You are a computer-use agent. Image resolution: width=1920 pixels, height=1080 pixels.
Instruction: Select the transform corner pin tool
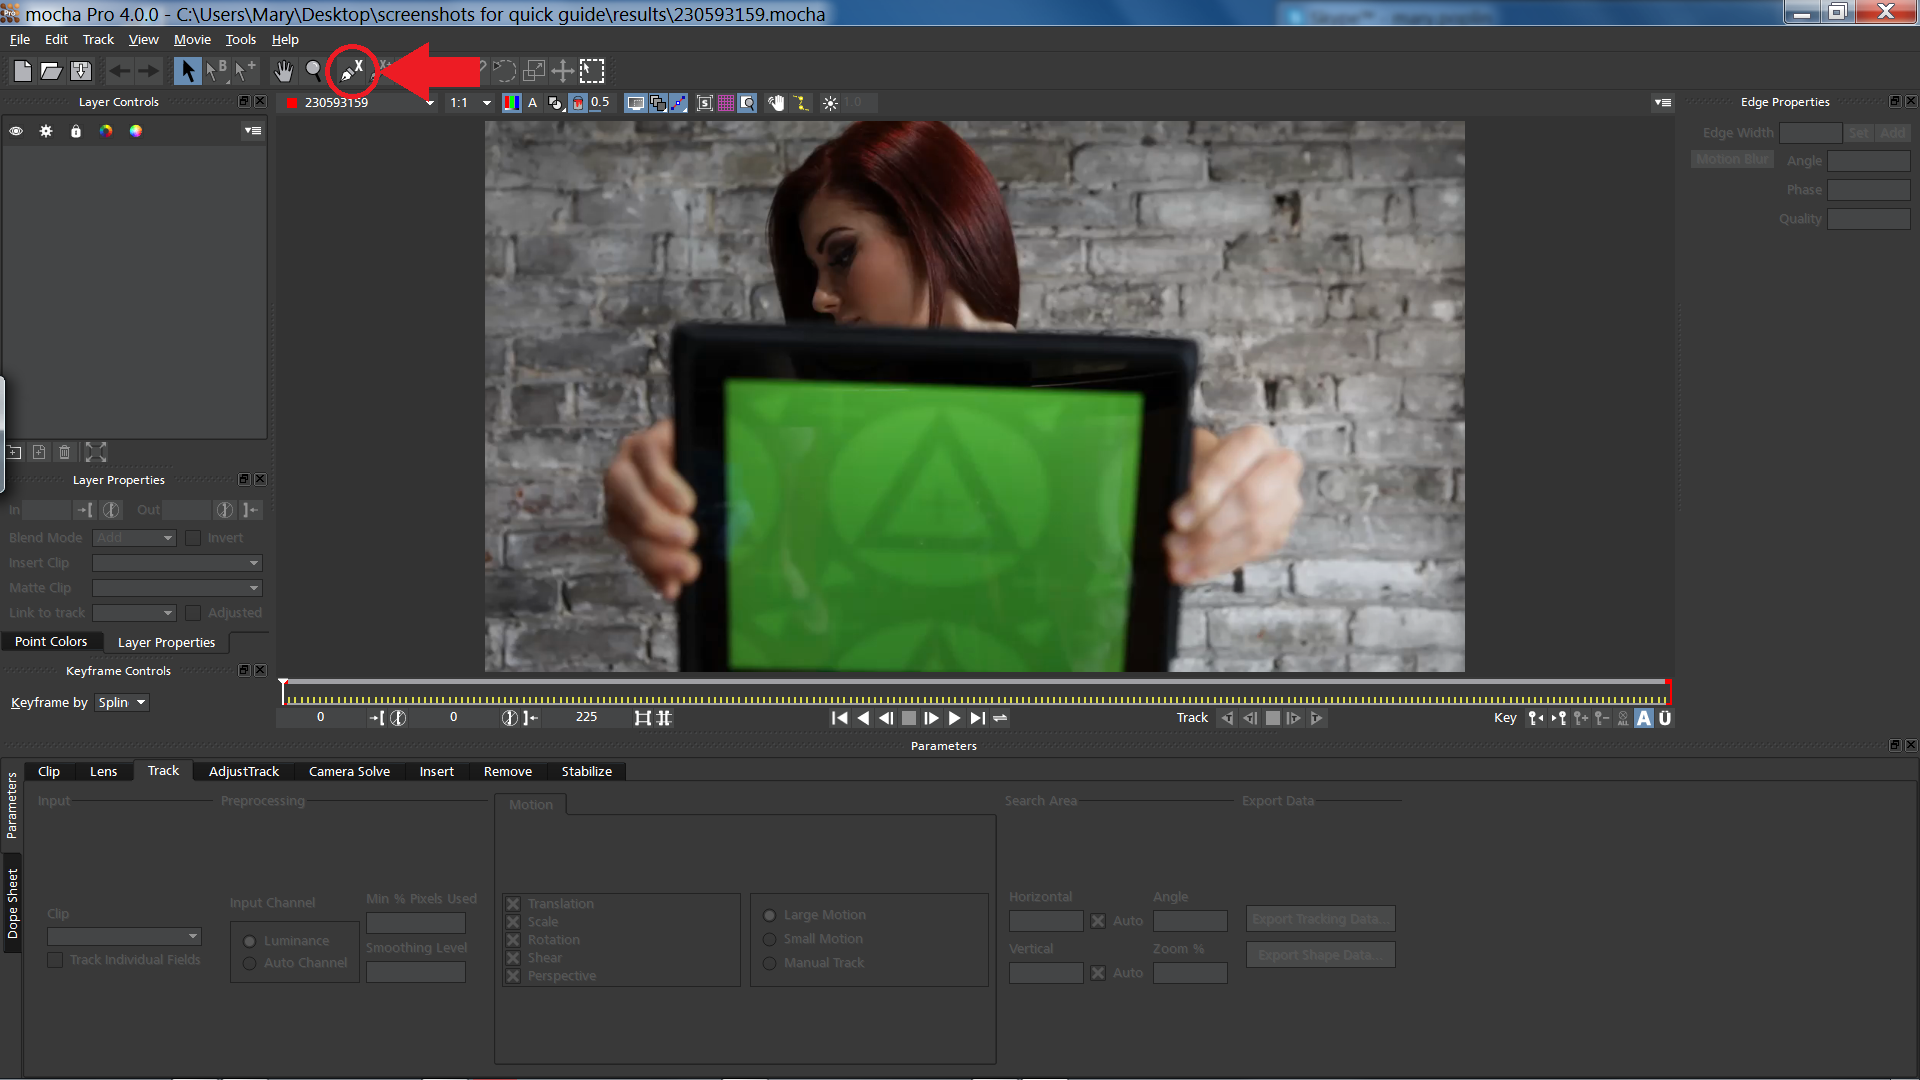[591, 70]
